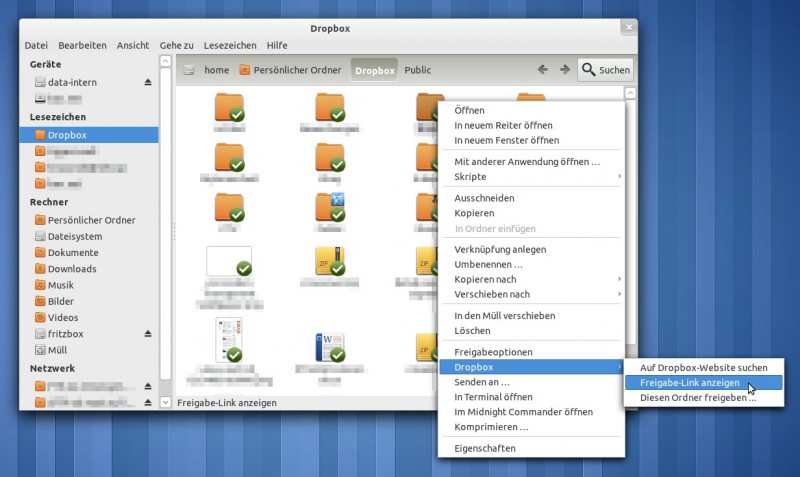Click the Persönlicher Ordner path button
The width and height of the screenshot is (800, 477).
point(289,70)
